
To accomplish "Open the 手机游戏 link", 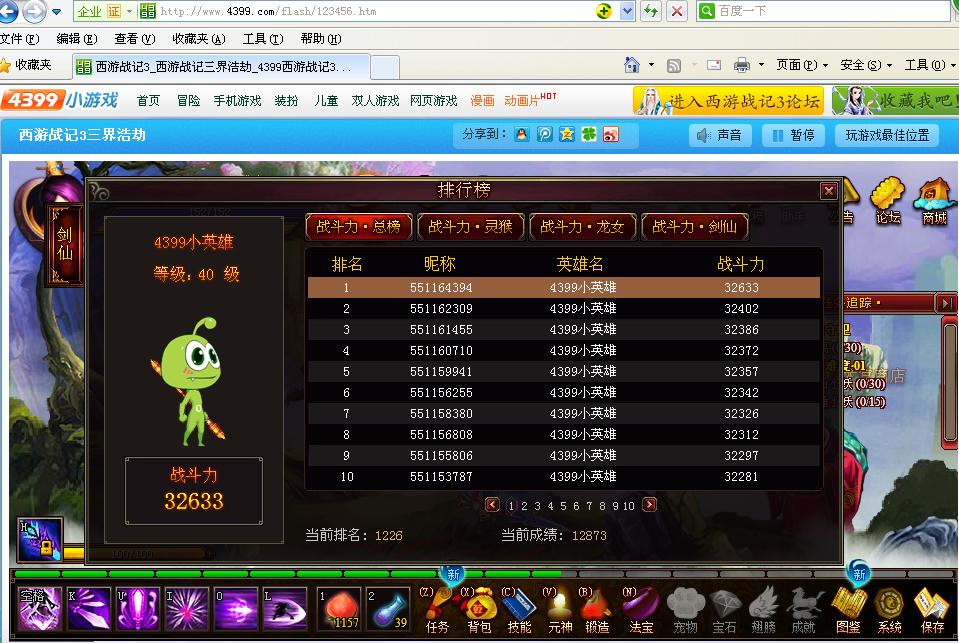I will pyautogui.click(x=237, y=101).
